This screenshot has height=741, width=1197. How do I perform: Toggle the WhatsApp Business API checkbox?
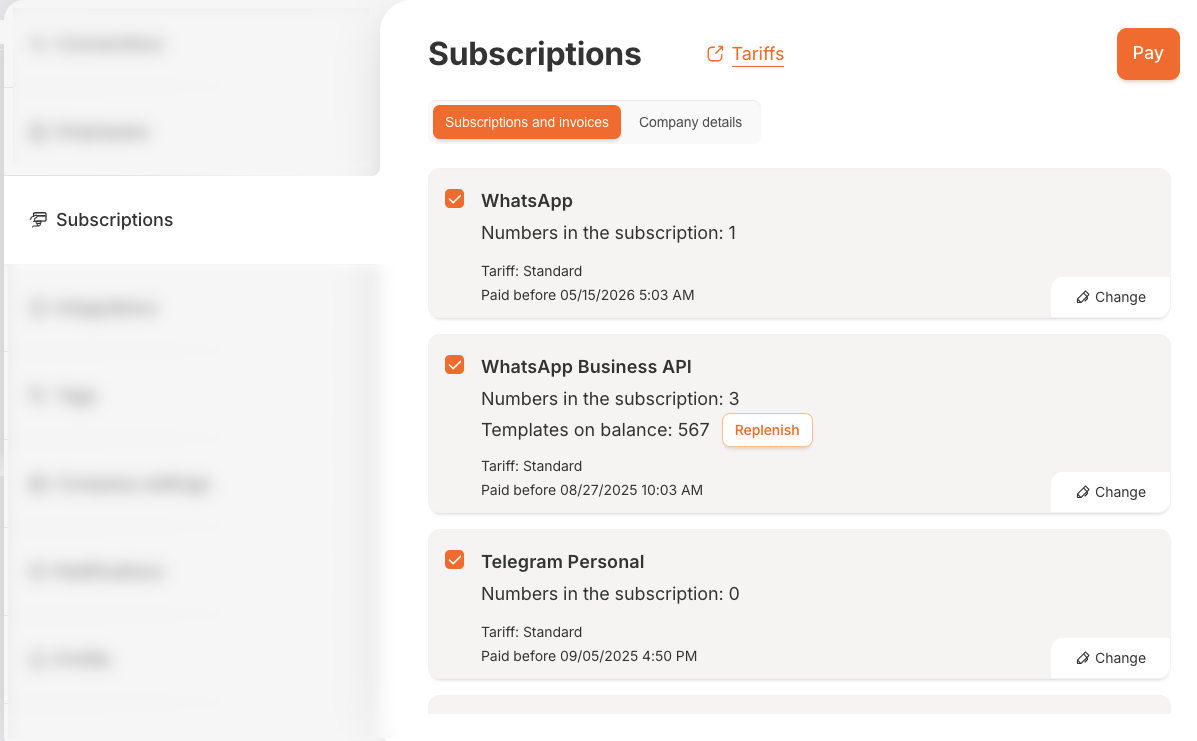[454, 365]
